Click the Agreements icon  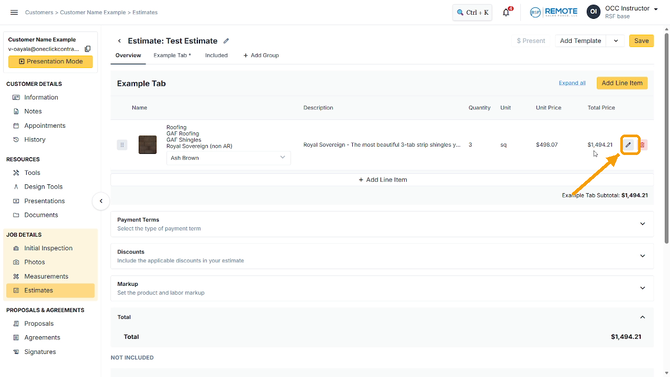pos(16,338)
